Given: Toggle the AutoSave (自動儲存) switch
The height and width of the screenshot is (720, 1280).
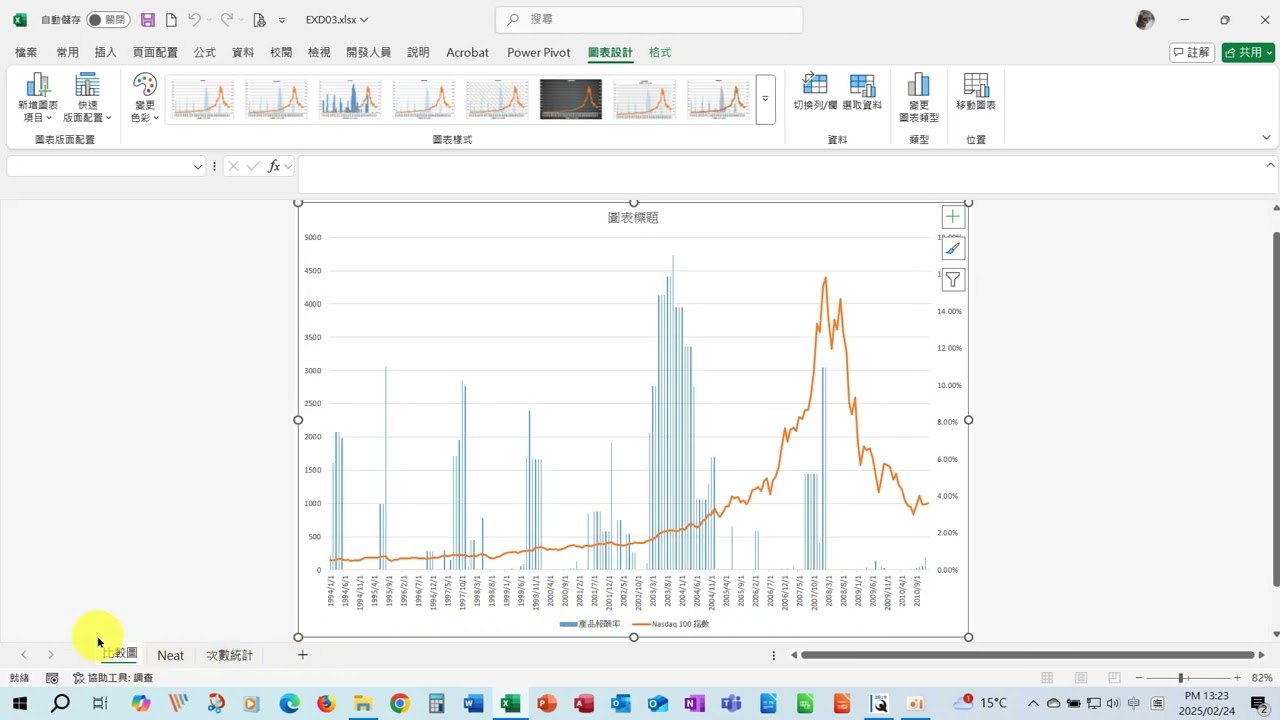Looking at the screenshot, I should click(108, 20).
